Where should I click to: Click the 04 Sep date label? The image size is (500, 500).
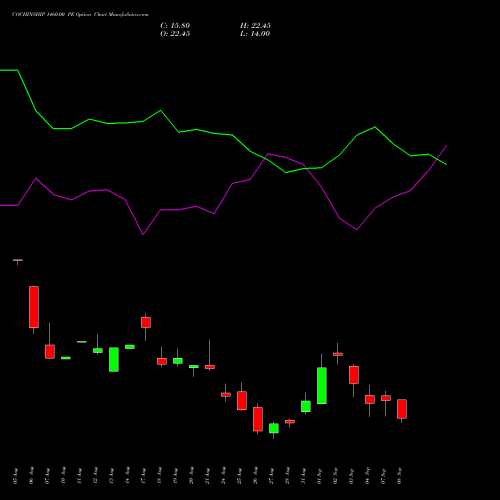pos(367,476)
